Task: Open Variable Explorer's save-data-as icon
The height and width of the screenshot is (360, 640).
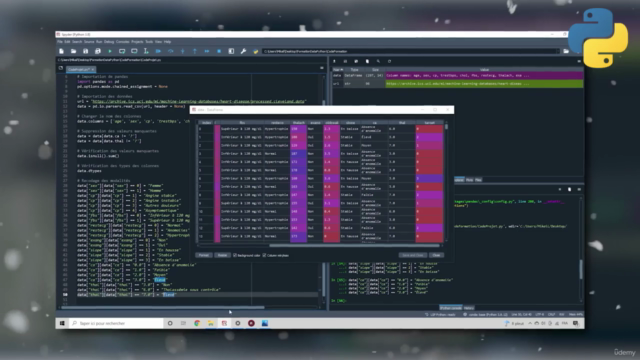Action: tap(356, 61)
